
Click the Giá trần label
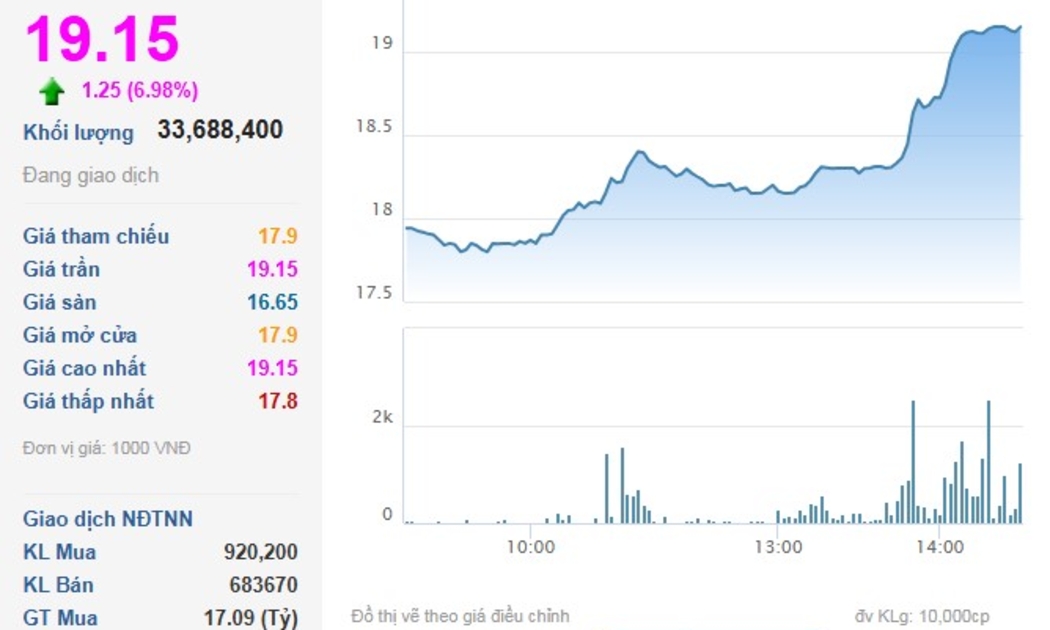[x=62, y=270]
